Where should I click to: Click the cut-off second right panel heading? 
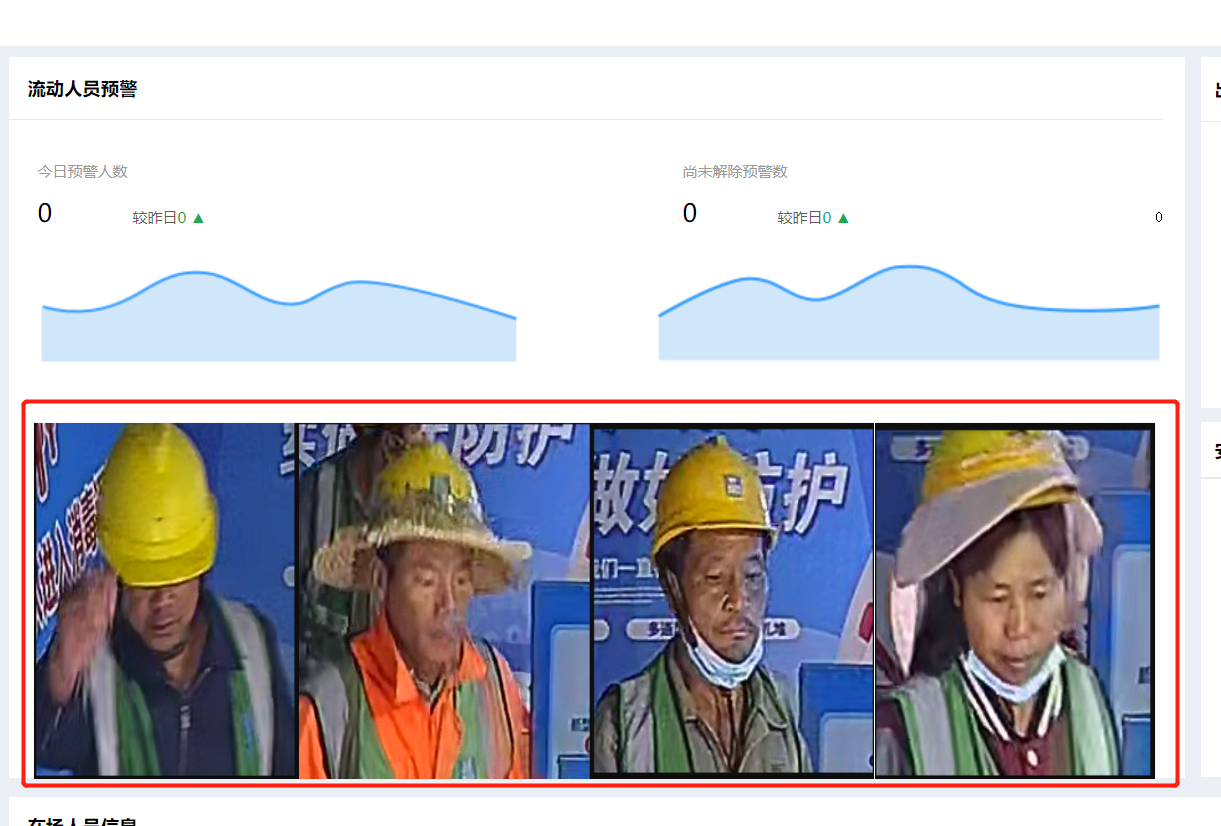tap(1217, 452)
